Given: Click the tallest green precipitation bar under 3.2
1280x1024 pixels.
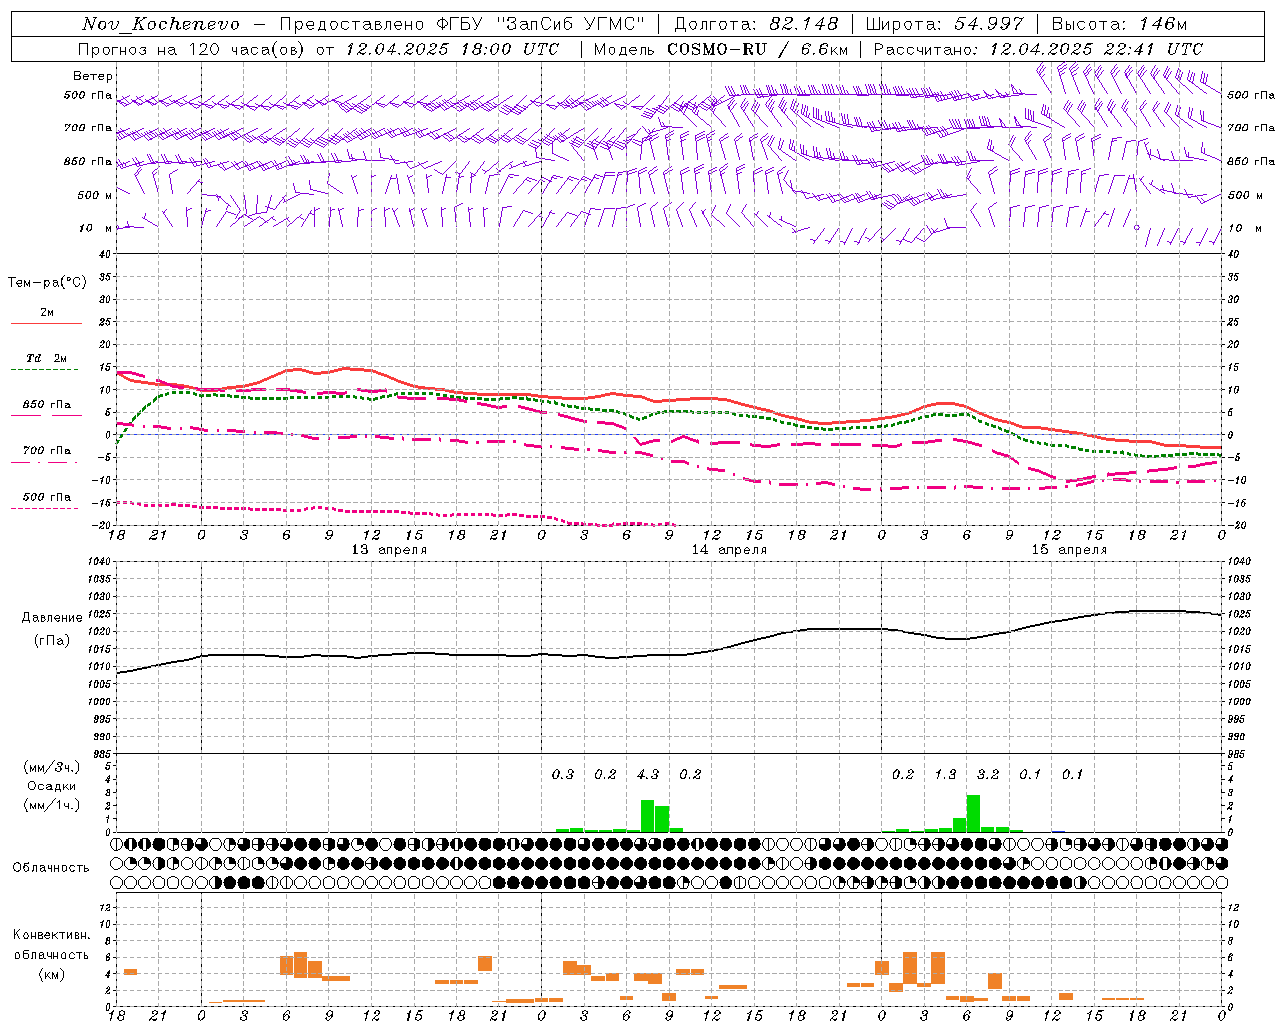Looking at the screenshot, I should tap(973, 814).
